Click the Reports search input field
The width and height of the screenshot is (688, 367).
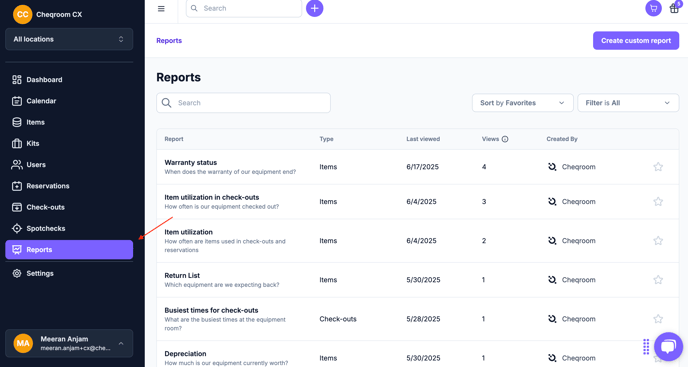[243, 103]
